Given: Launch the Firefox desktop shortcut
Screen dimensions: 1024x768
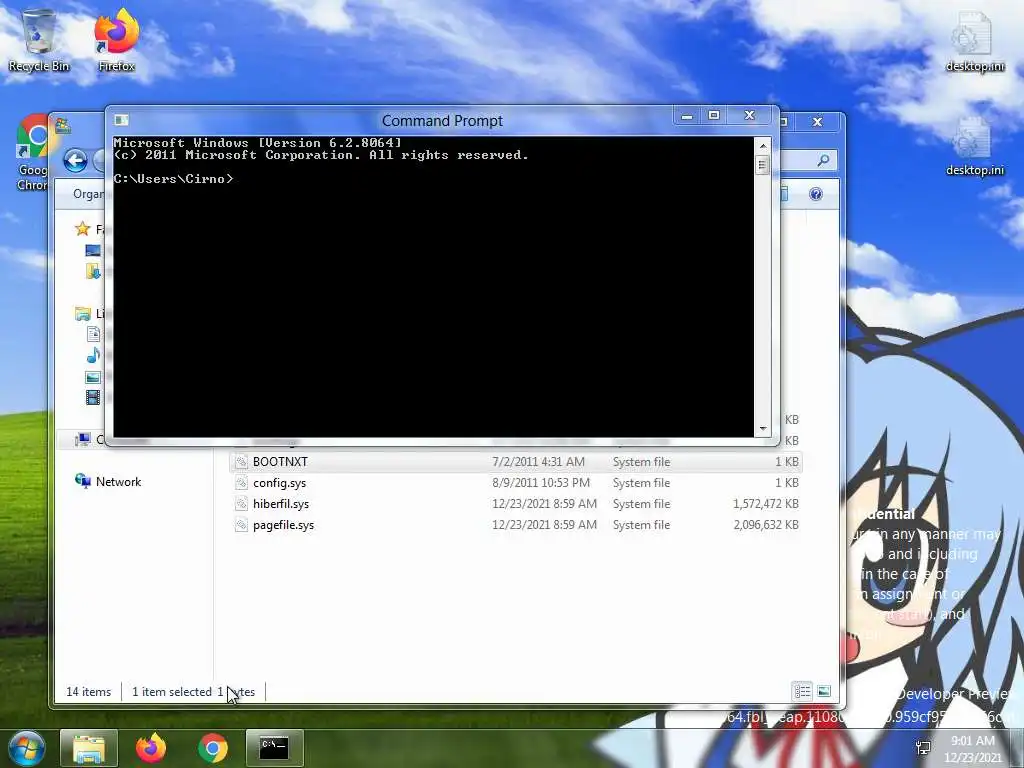Looking at the screenshot, I should pos(116,40).
